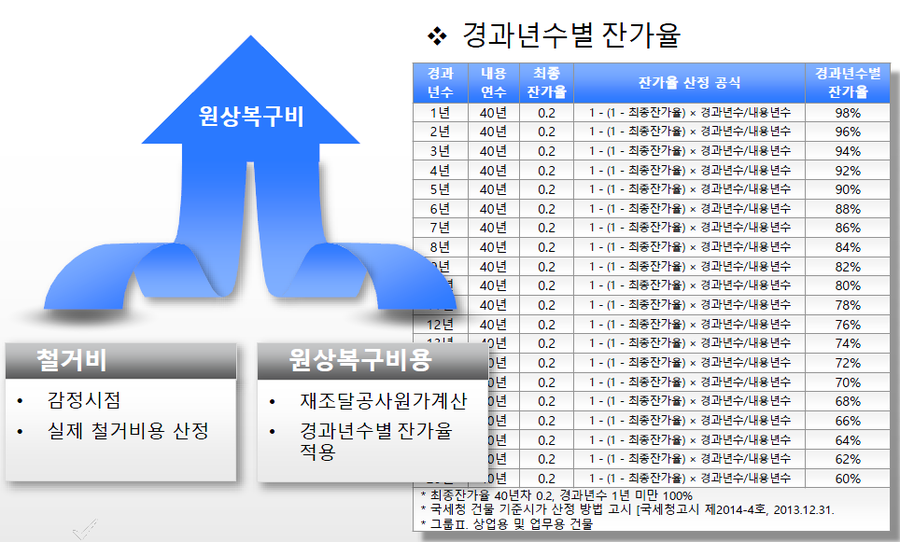Screen dimensions: 900x542
Task: Select the 1년 cell
Action: pos(441,113)
